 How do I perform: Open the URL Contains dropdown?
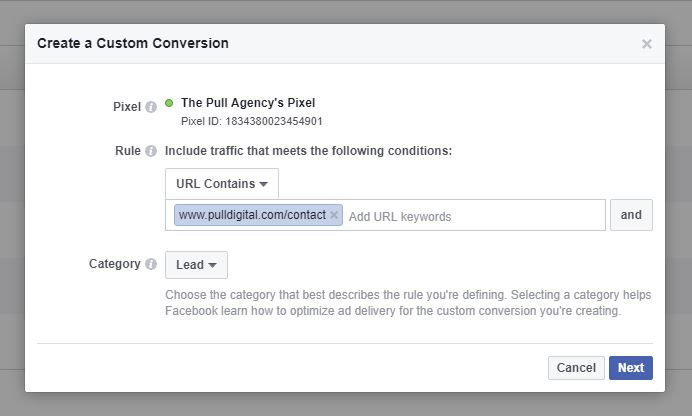222,184
